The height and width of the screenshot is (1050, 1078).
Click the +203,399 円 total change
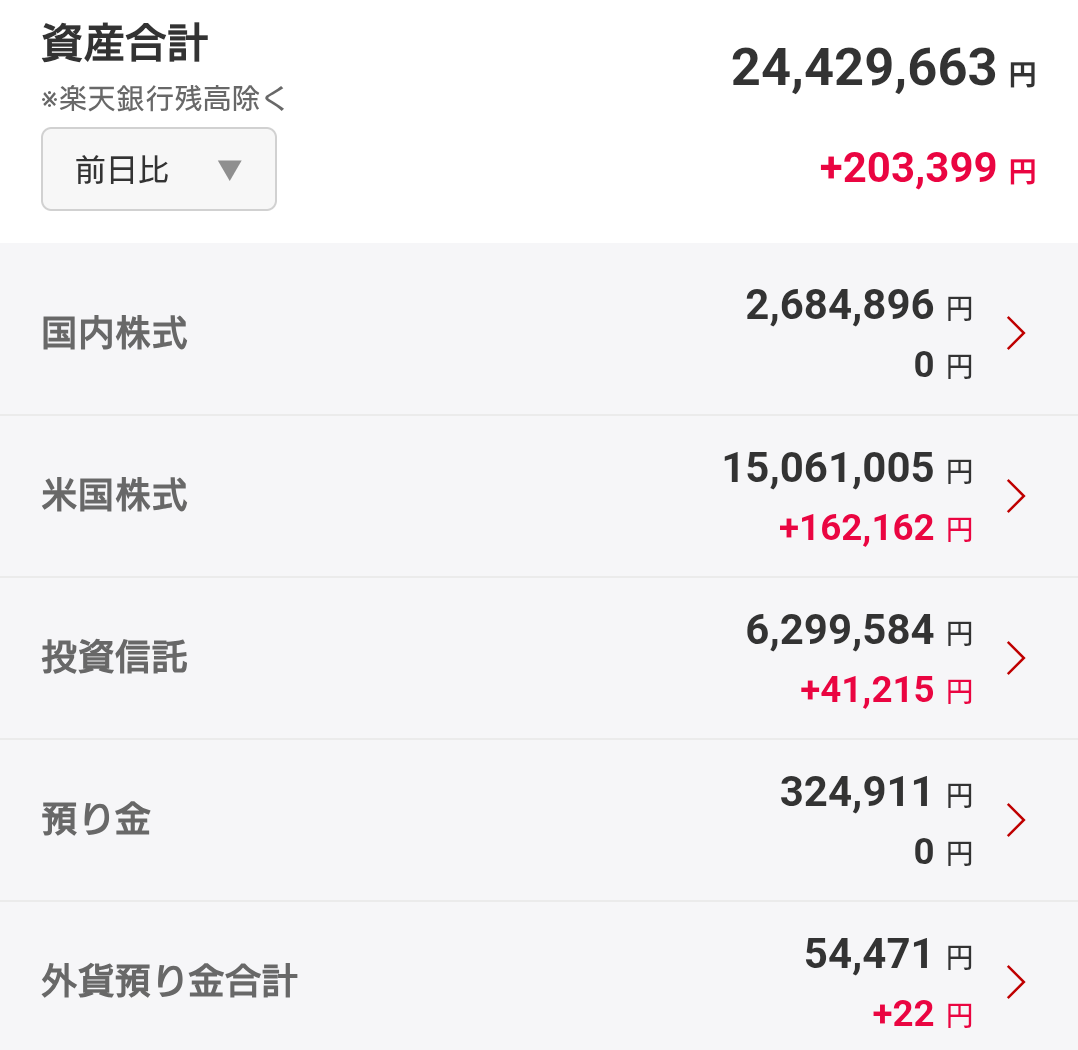point(928,168)
